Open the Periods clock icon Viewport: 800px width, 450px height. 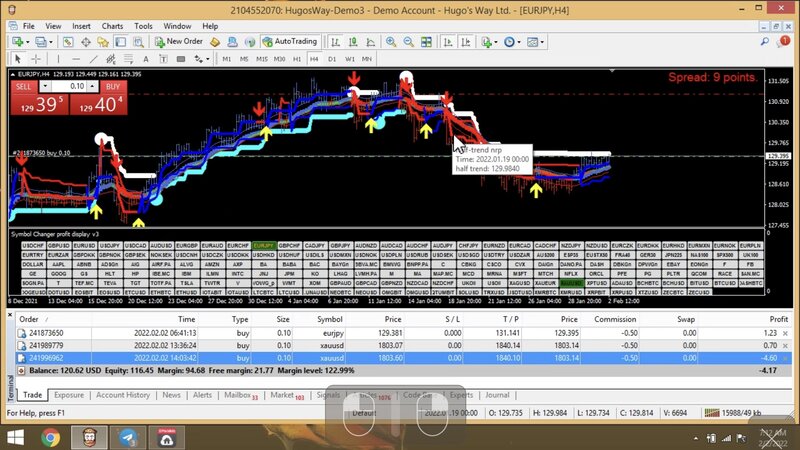[x=509, y=42]
